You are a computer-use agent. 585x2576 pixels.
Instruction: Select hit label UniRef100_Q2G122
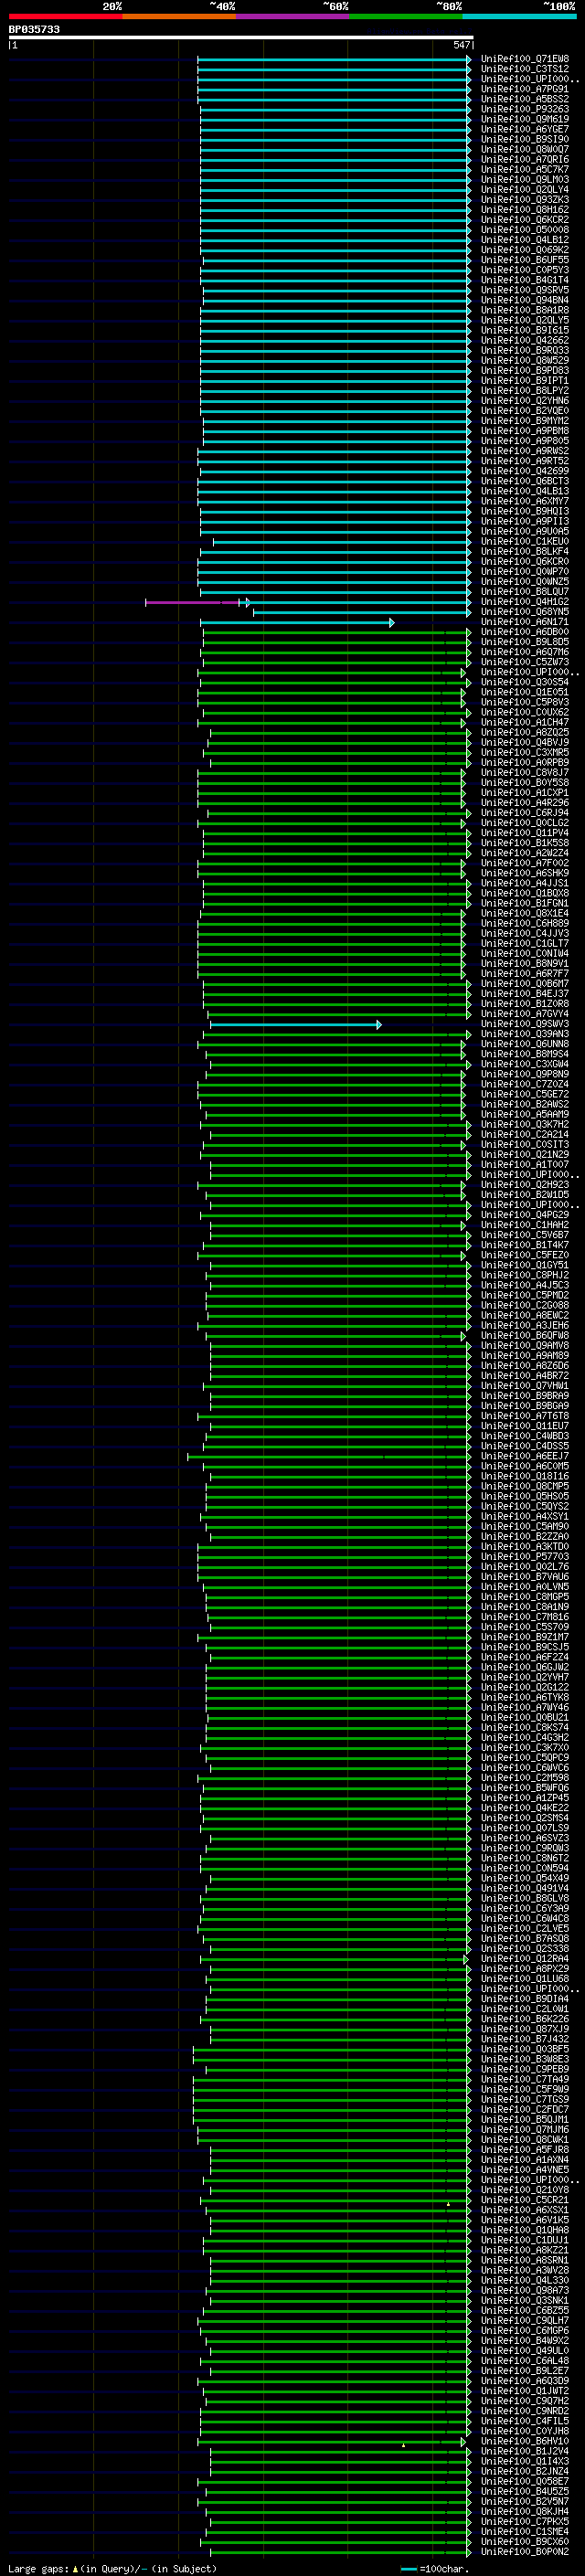pyautogui.click(x=524, y=1687)
